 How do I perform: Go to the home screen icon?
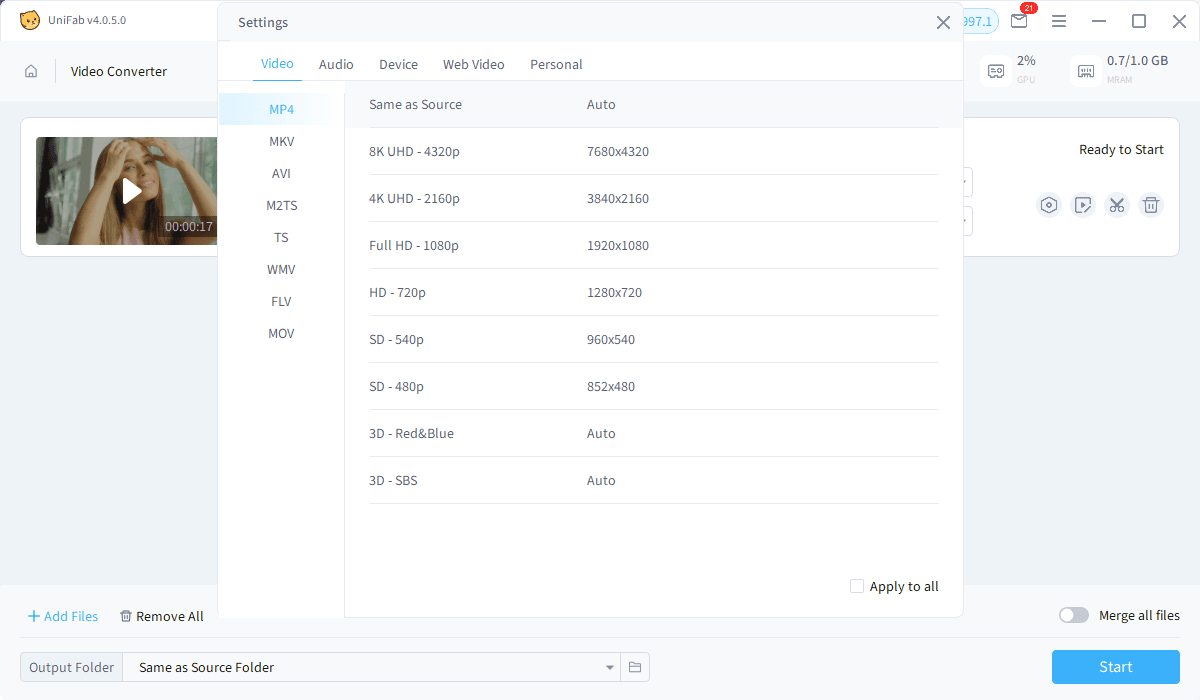(31, 71)
